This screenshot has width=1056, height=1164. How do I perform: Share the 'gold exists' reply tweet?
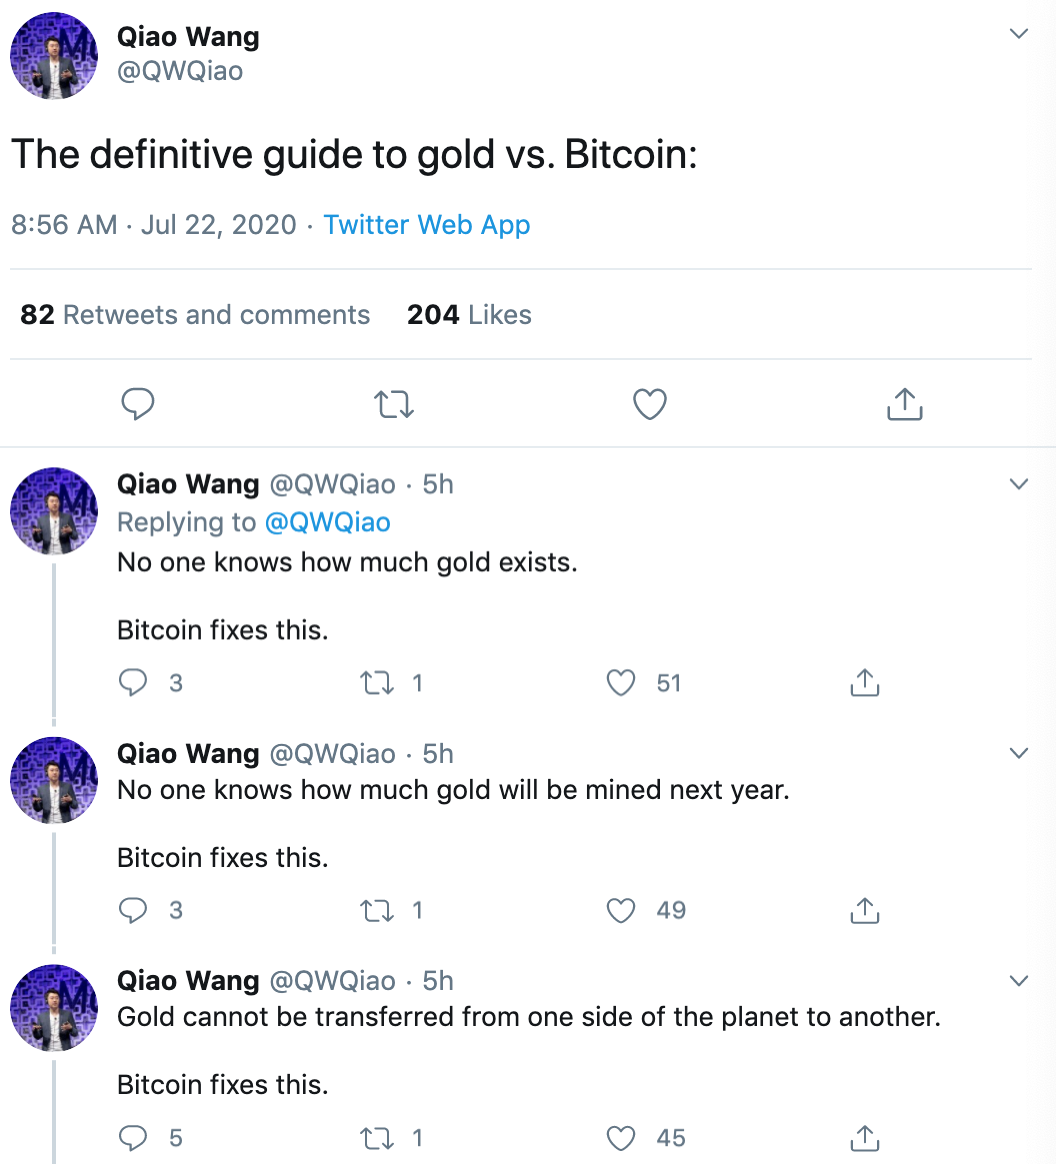pos(864,682)
